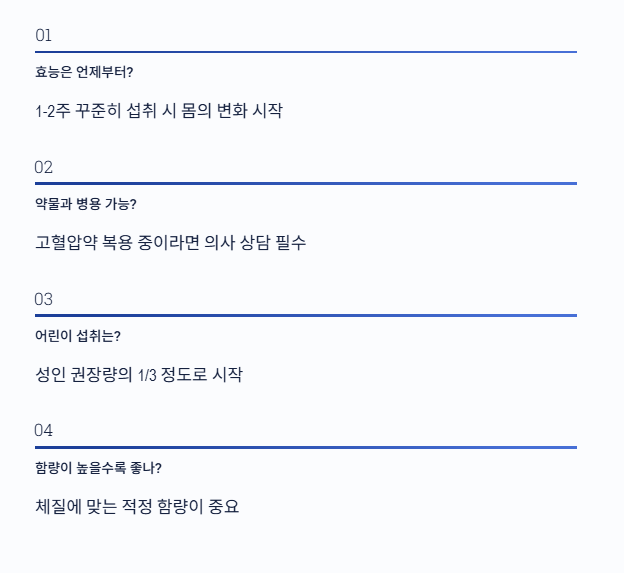Click the word '고혈압약' in second answer
Screen dimensions: 624x573
pos(66,242)
